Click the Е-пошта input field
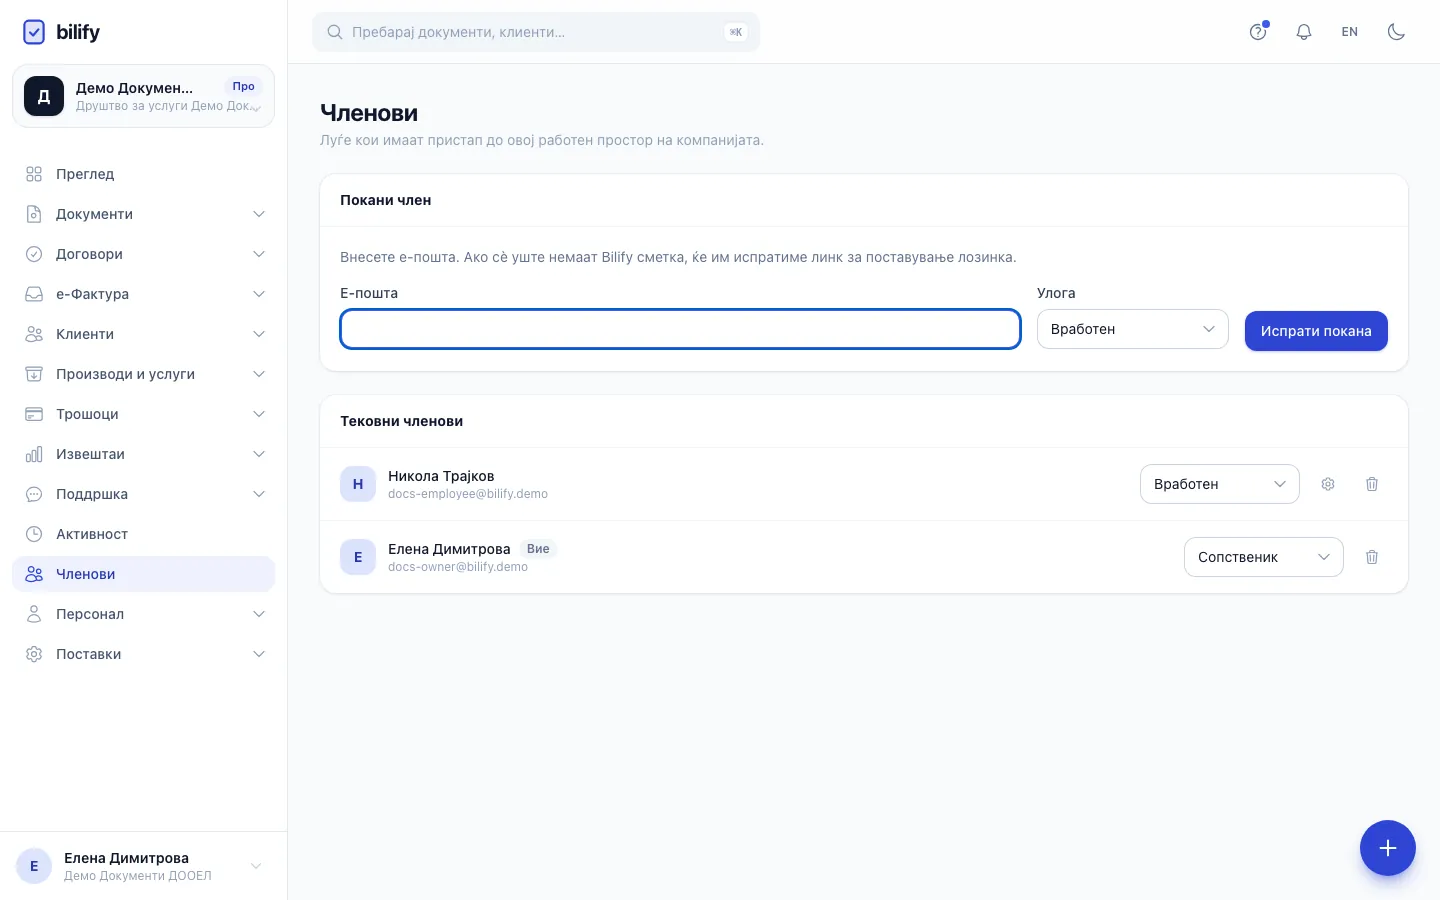 pyautogui.click(x=680, y=329)
